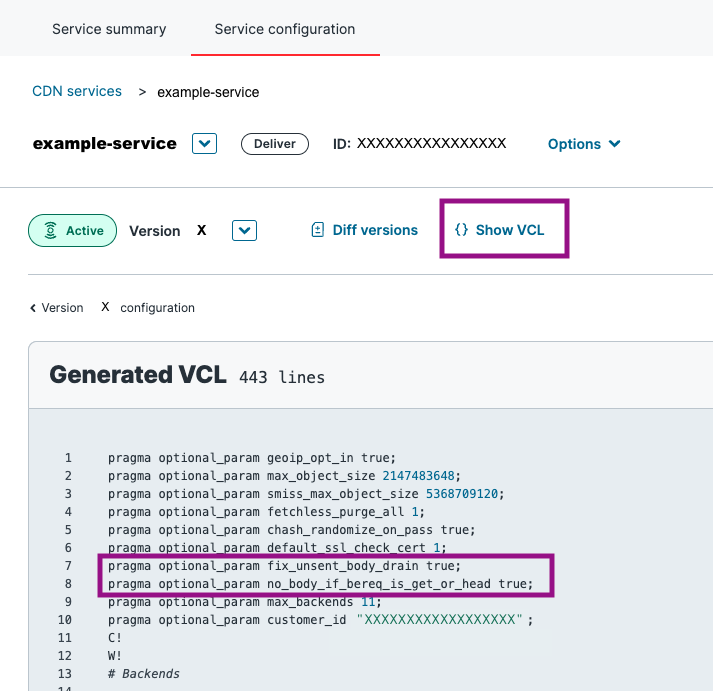Expand the Version selector dropdown
The image size is (713, 691).
(x=244, y=231)
